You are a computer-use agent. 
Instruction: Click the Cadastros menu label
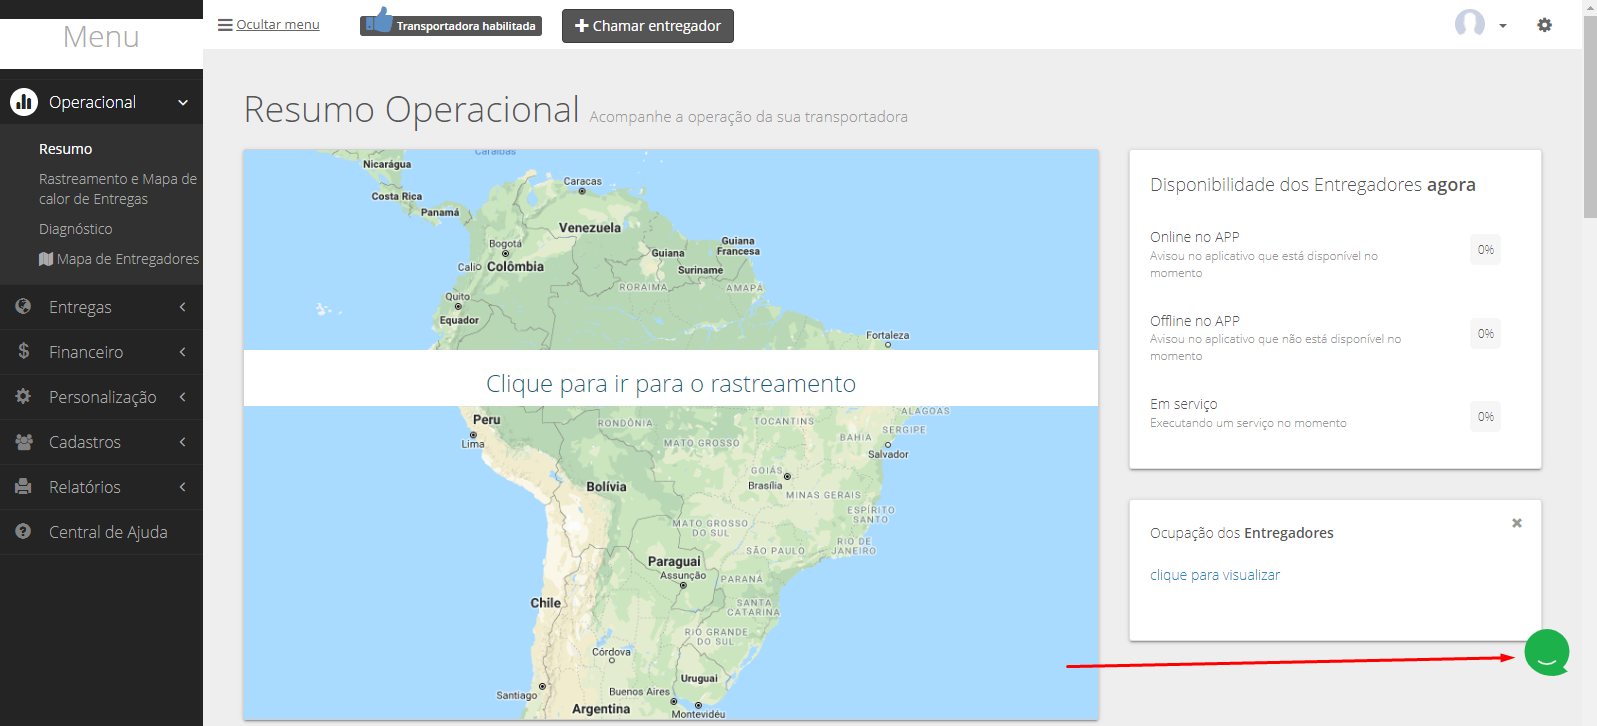(85, 442)
